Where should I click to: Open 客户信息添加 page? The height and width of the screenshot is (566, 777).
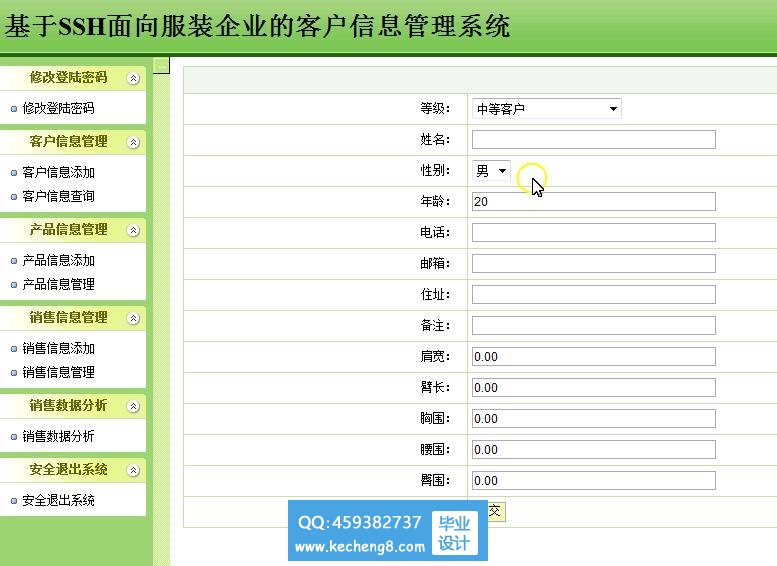click(58, 172)
